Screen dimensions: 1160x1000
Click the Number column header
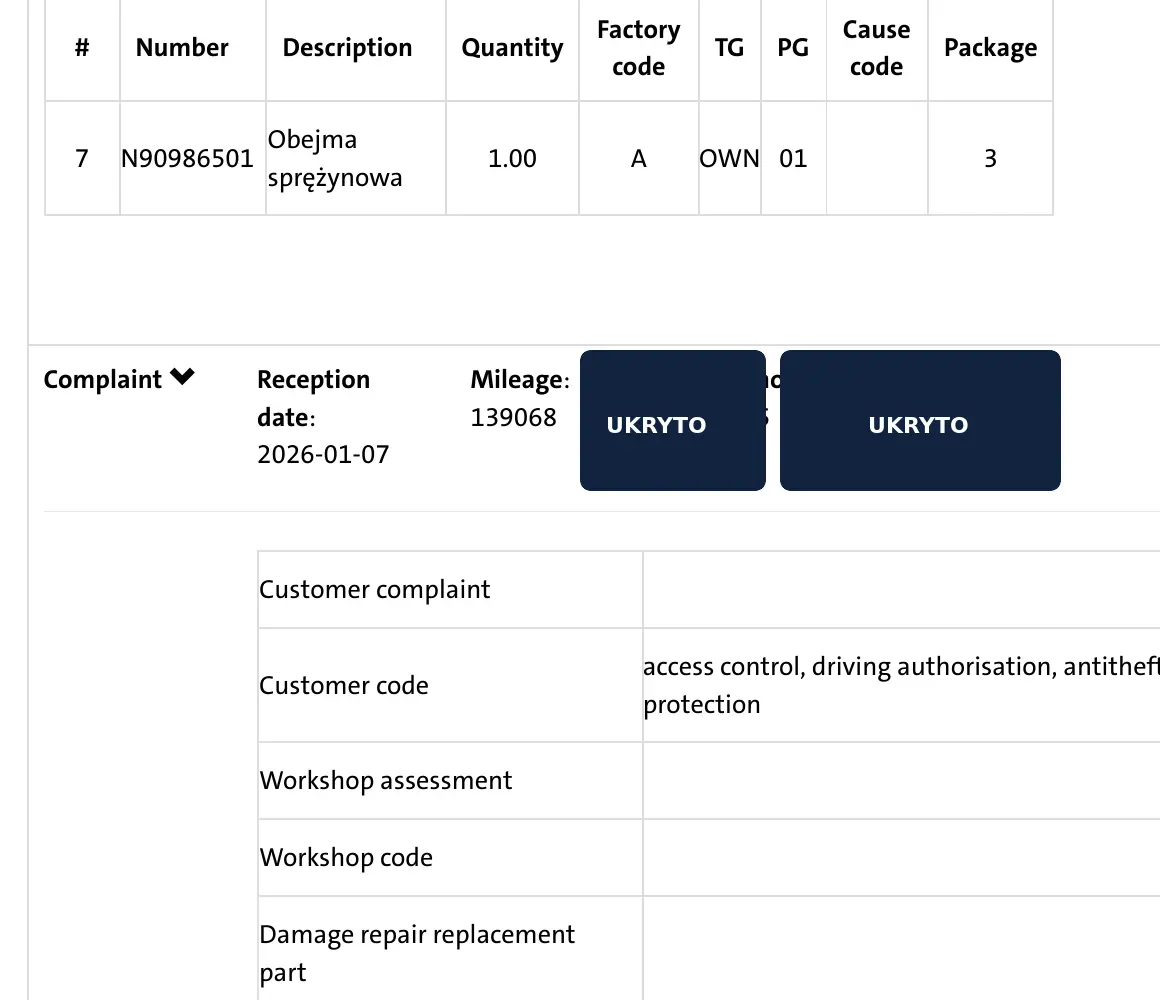tap(182, 47)
